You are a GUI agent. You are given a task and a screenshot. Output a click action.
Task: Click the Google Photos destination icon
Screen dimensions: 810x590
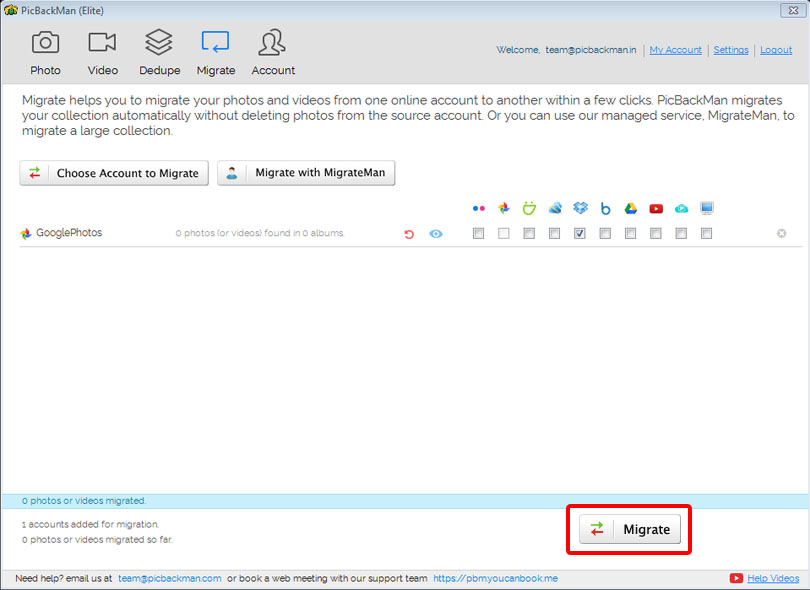pyautogui.click(x=504, y=208)
